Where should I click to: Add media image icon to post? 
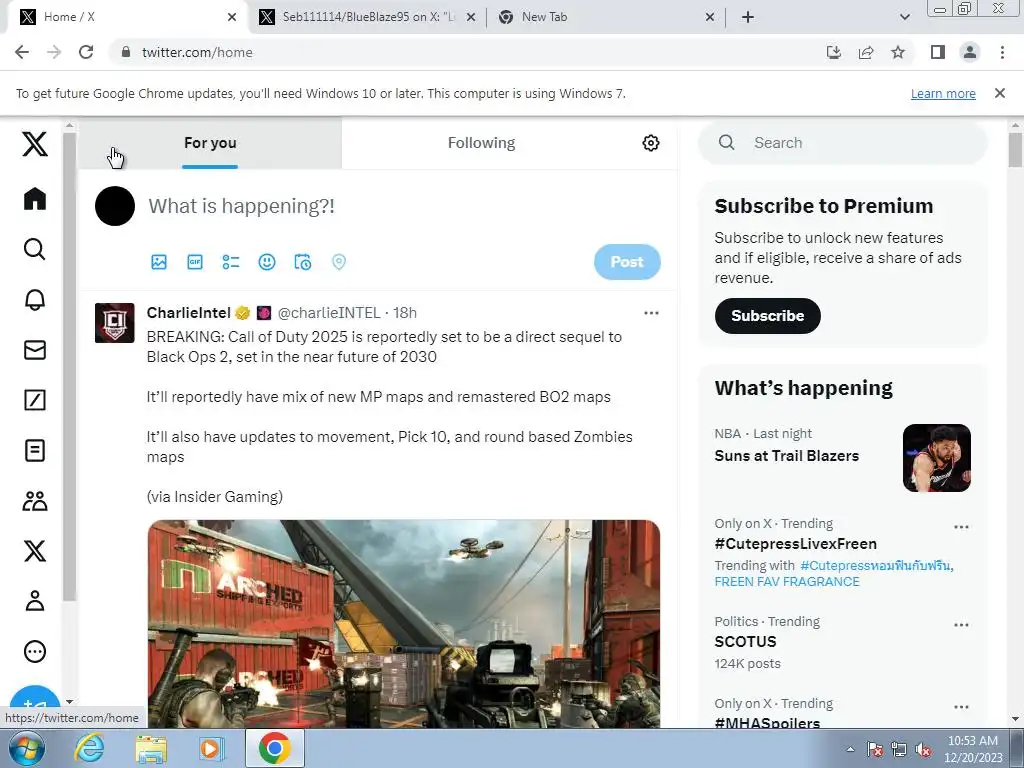point(159,262)
